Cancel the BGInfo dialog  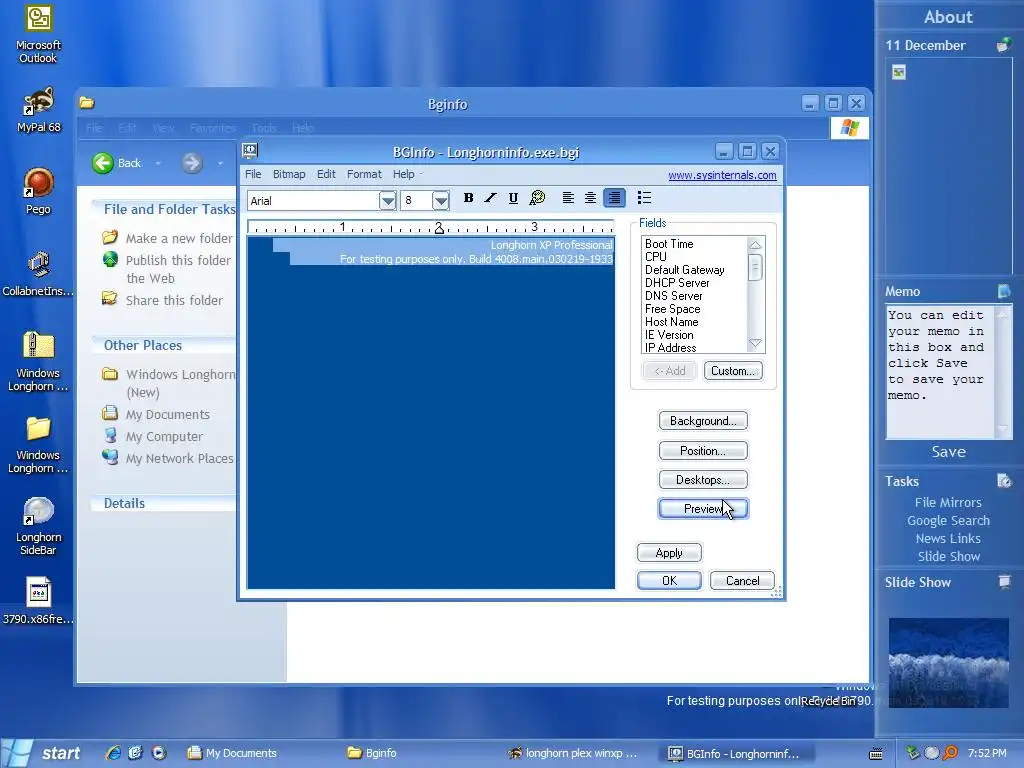pos(742,581)
